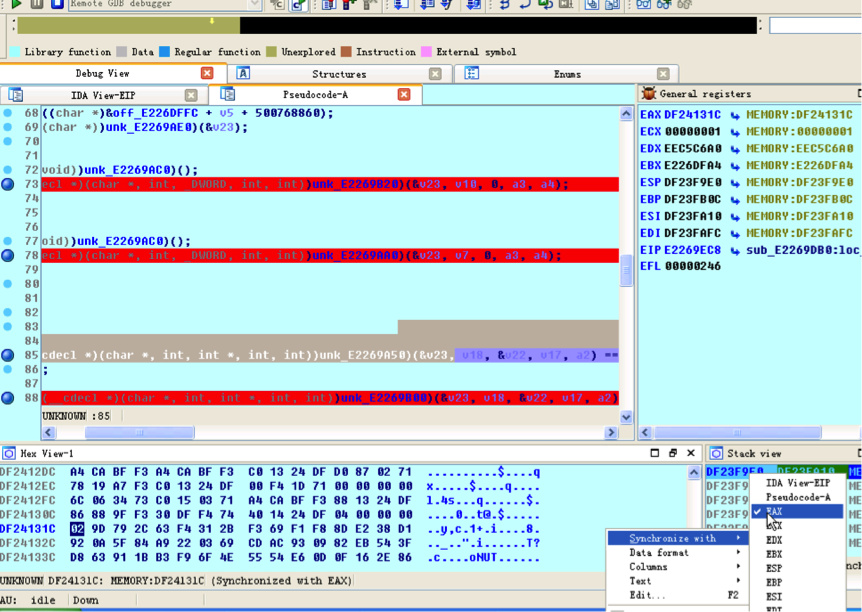
Task: Uncheck the EAX synchronize option
Action: 774,511
